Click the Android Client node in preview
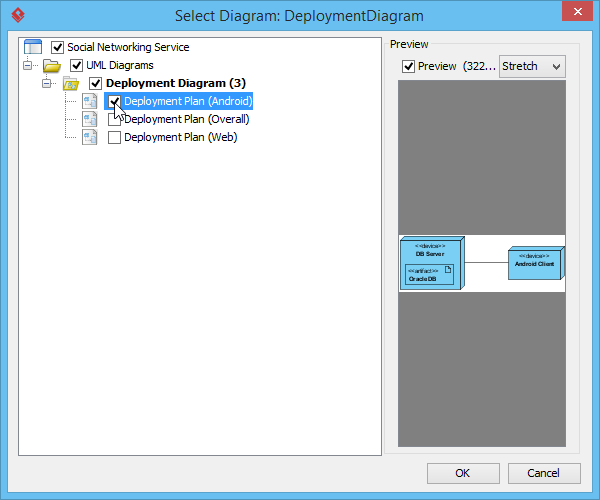This screenshot has height=500, width=600. [536, 263]
